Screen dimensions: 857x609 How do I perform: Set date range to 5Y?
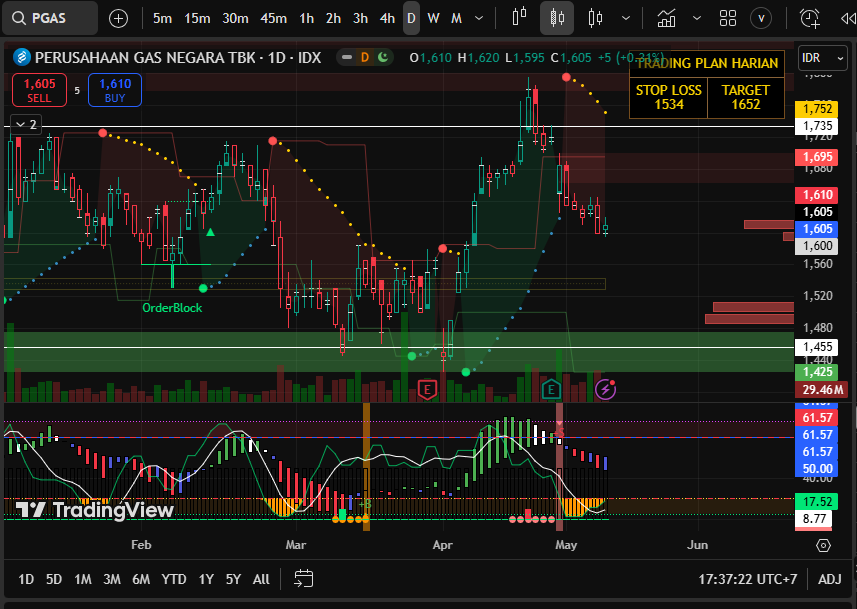[233, 579]
